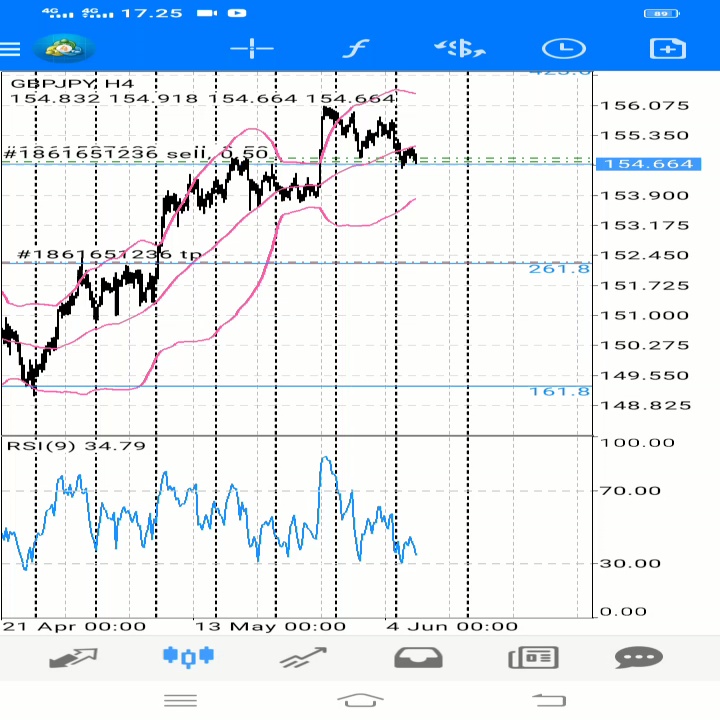Open the indicators list (f icon)

[x=356, y=49]
